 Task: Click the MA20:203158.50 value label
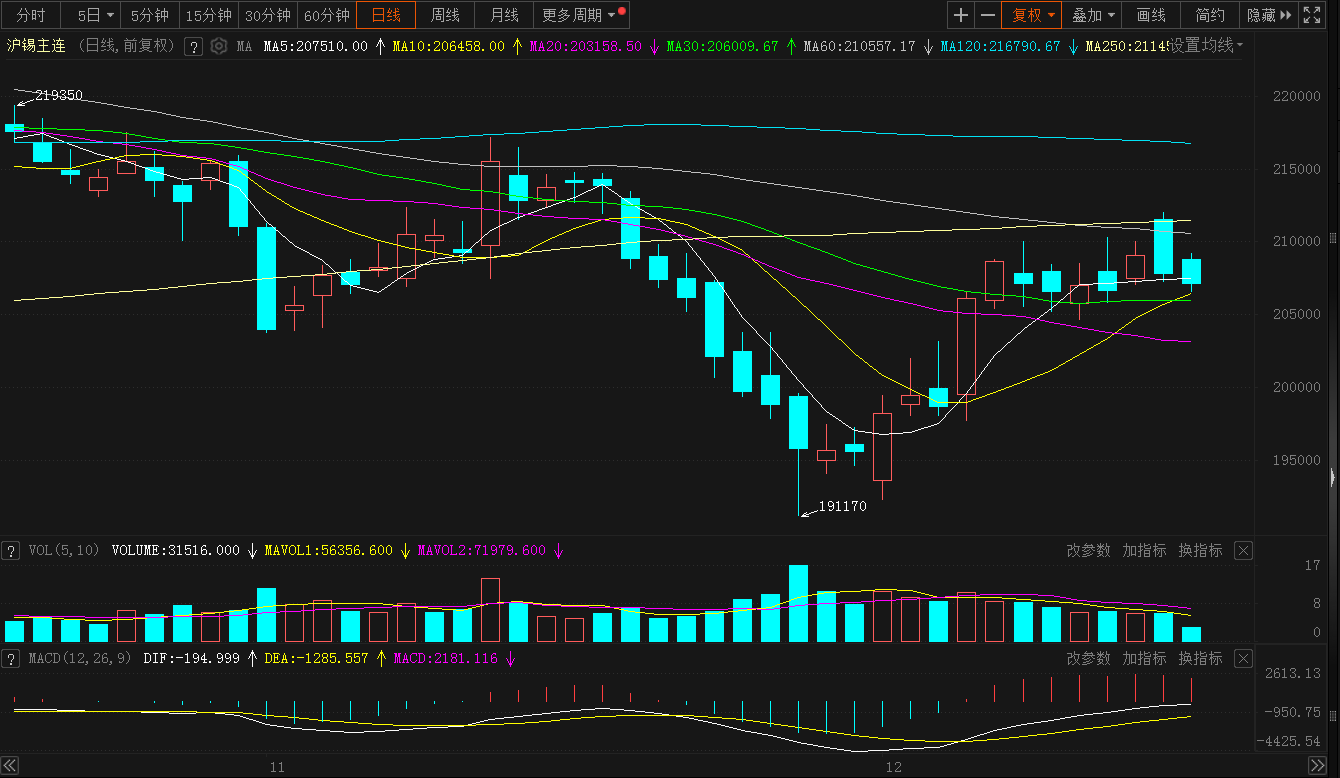pyautogui.click(x=585, y=46)
